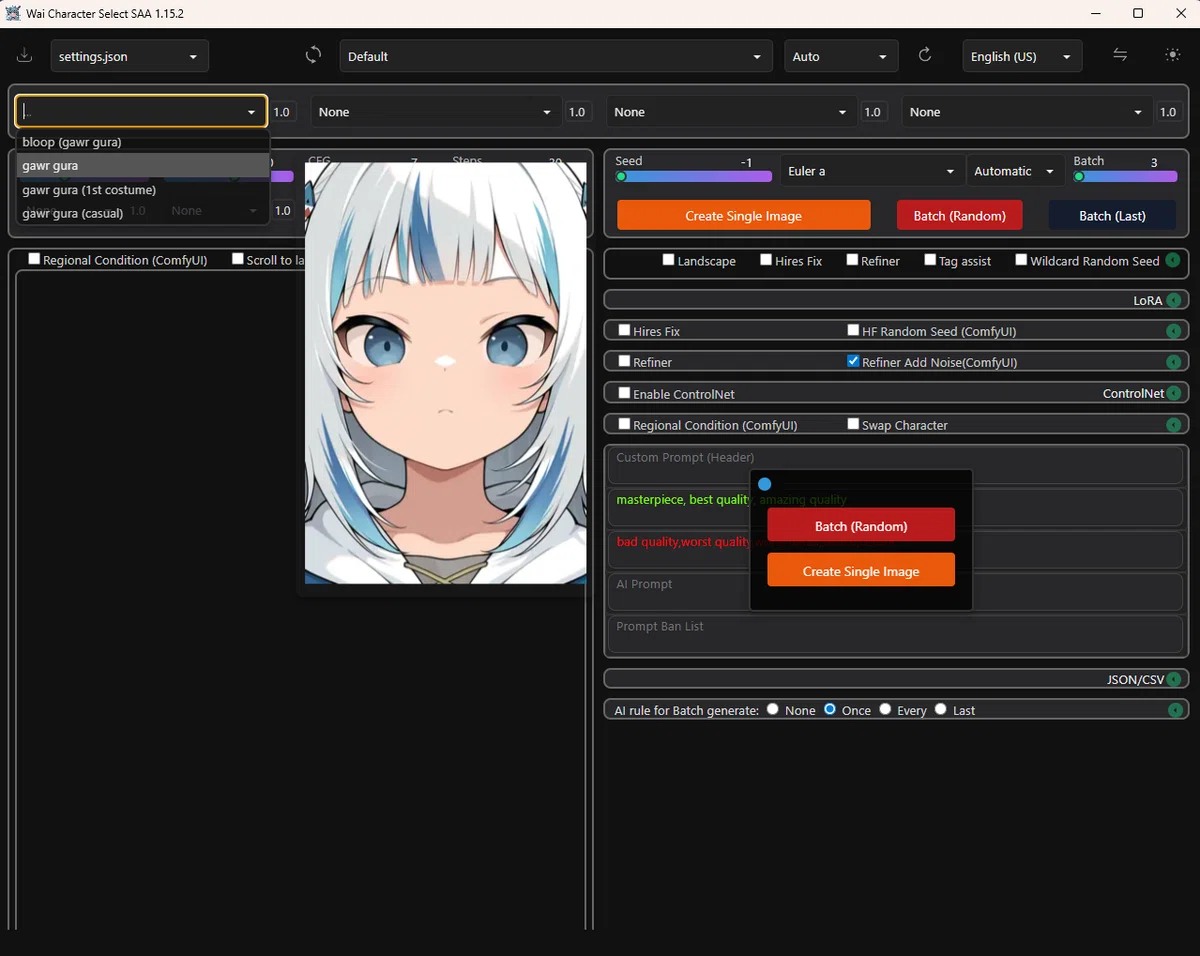Select the Every radio for AI rule
The image size is (1200, 956).
point(885,709)
